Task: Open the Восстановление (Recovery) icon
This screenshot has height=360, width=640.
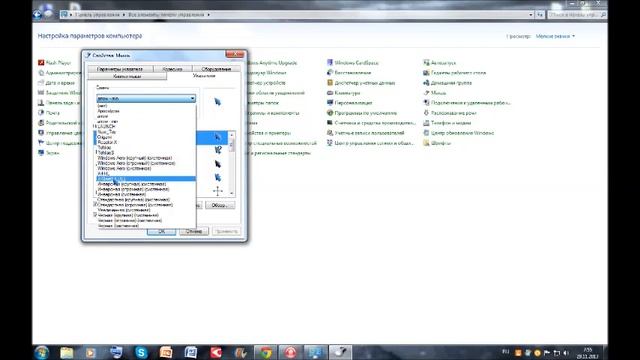Action: 349,73
